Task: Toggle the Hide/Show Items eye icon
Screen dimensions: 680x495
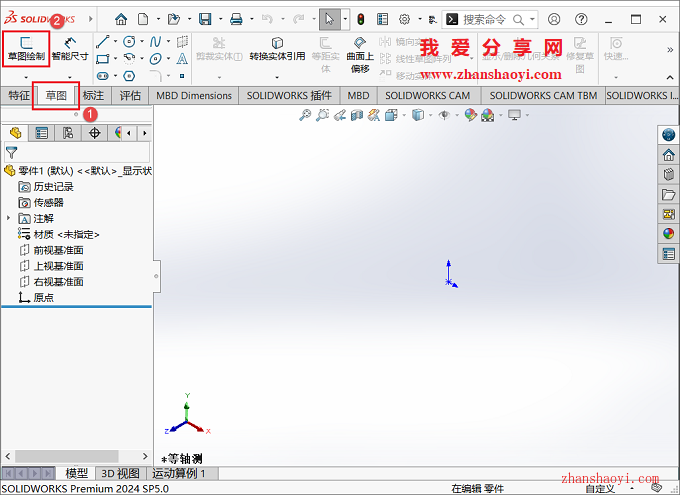Action: 444,115
